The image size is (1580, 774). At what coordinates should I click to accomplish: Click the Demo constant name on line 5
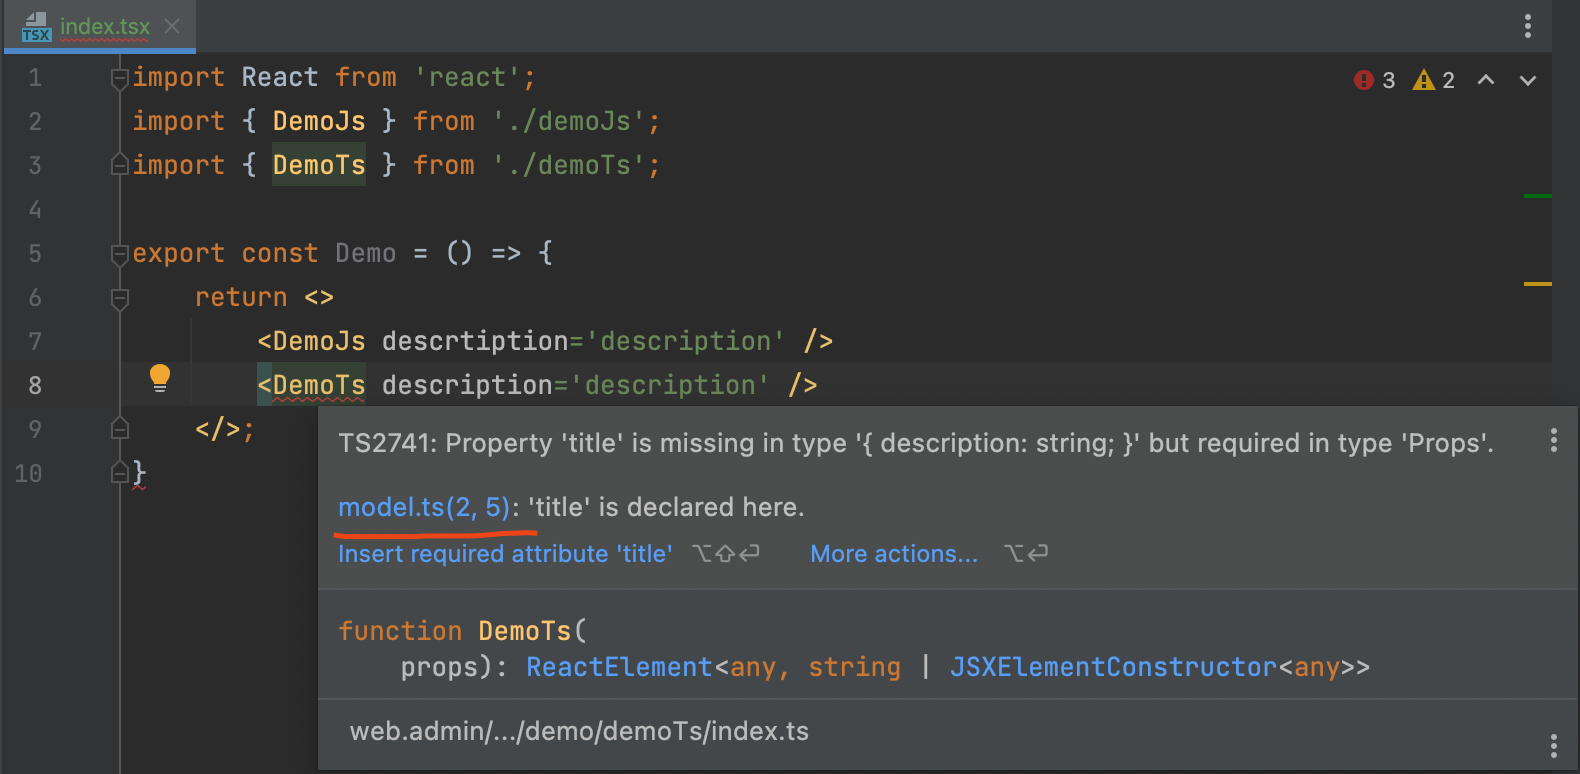click(366, 254)
